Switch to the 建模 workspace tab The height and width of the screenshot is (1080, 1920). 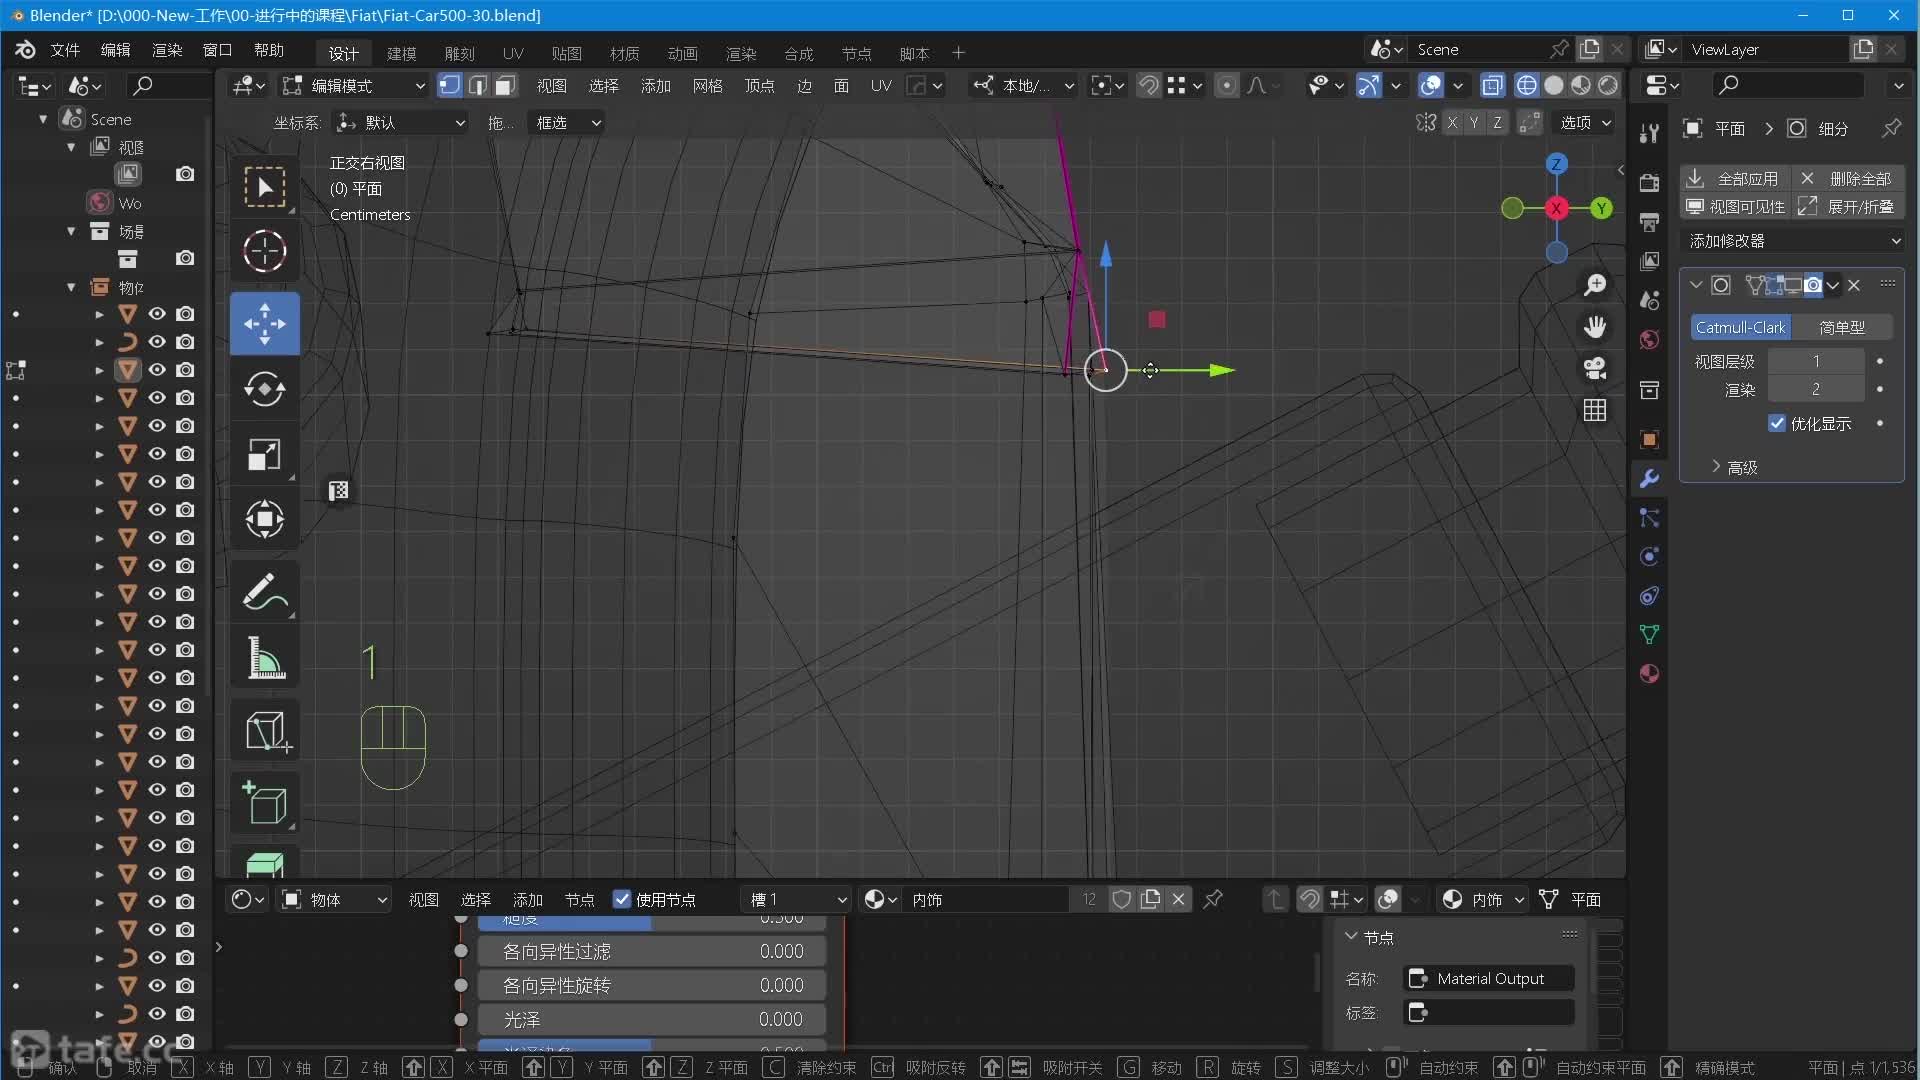point(401,53)
